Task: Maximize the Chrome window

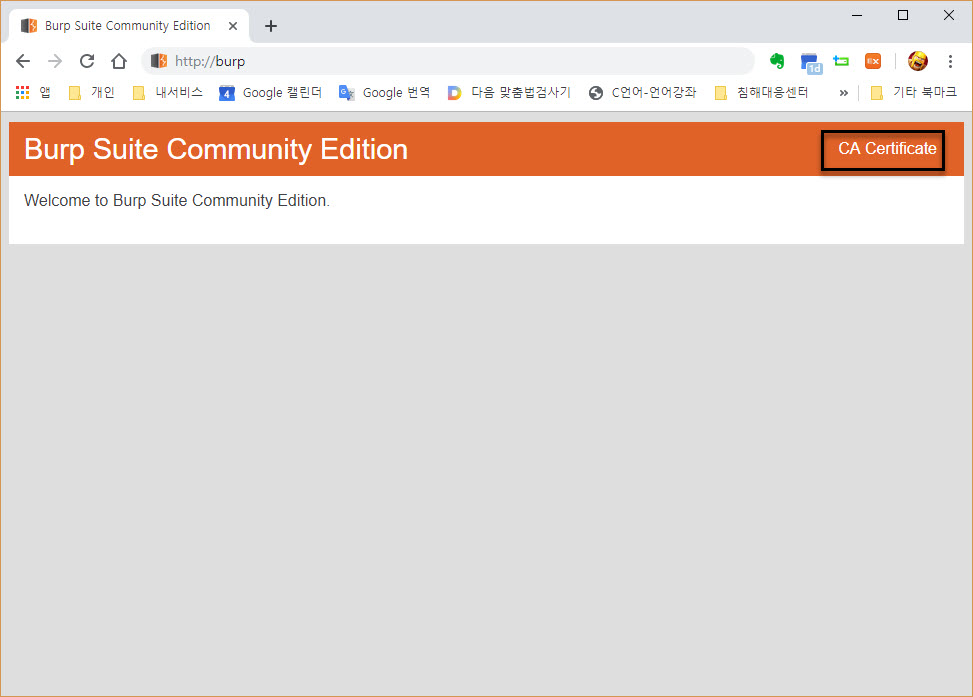Action: pyautogui.click(x=903, y=15)
